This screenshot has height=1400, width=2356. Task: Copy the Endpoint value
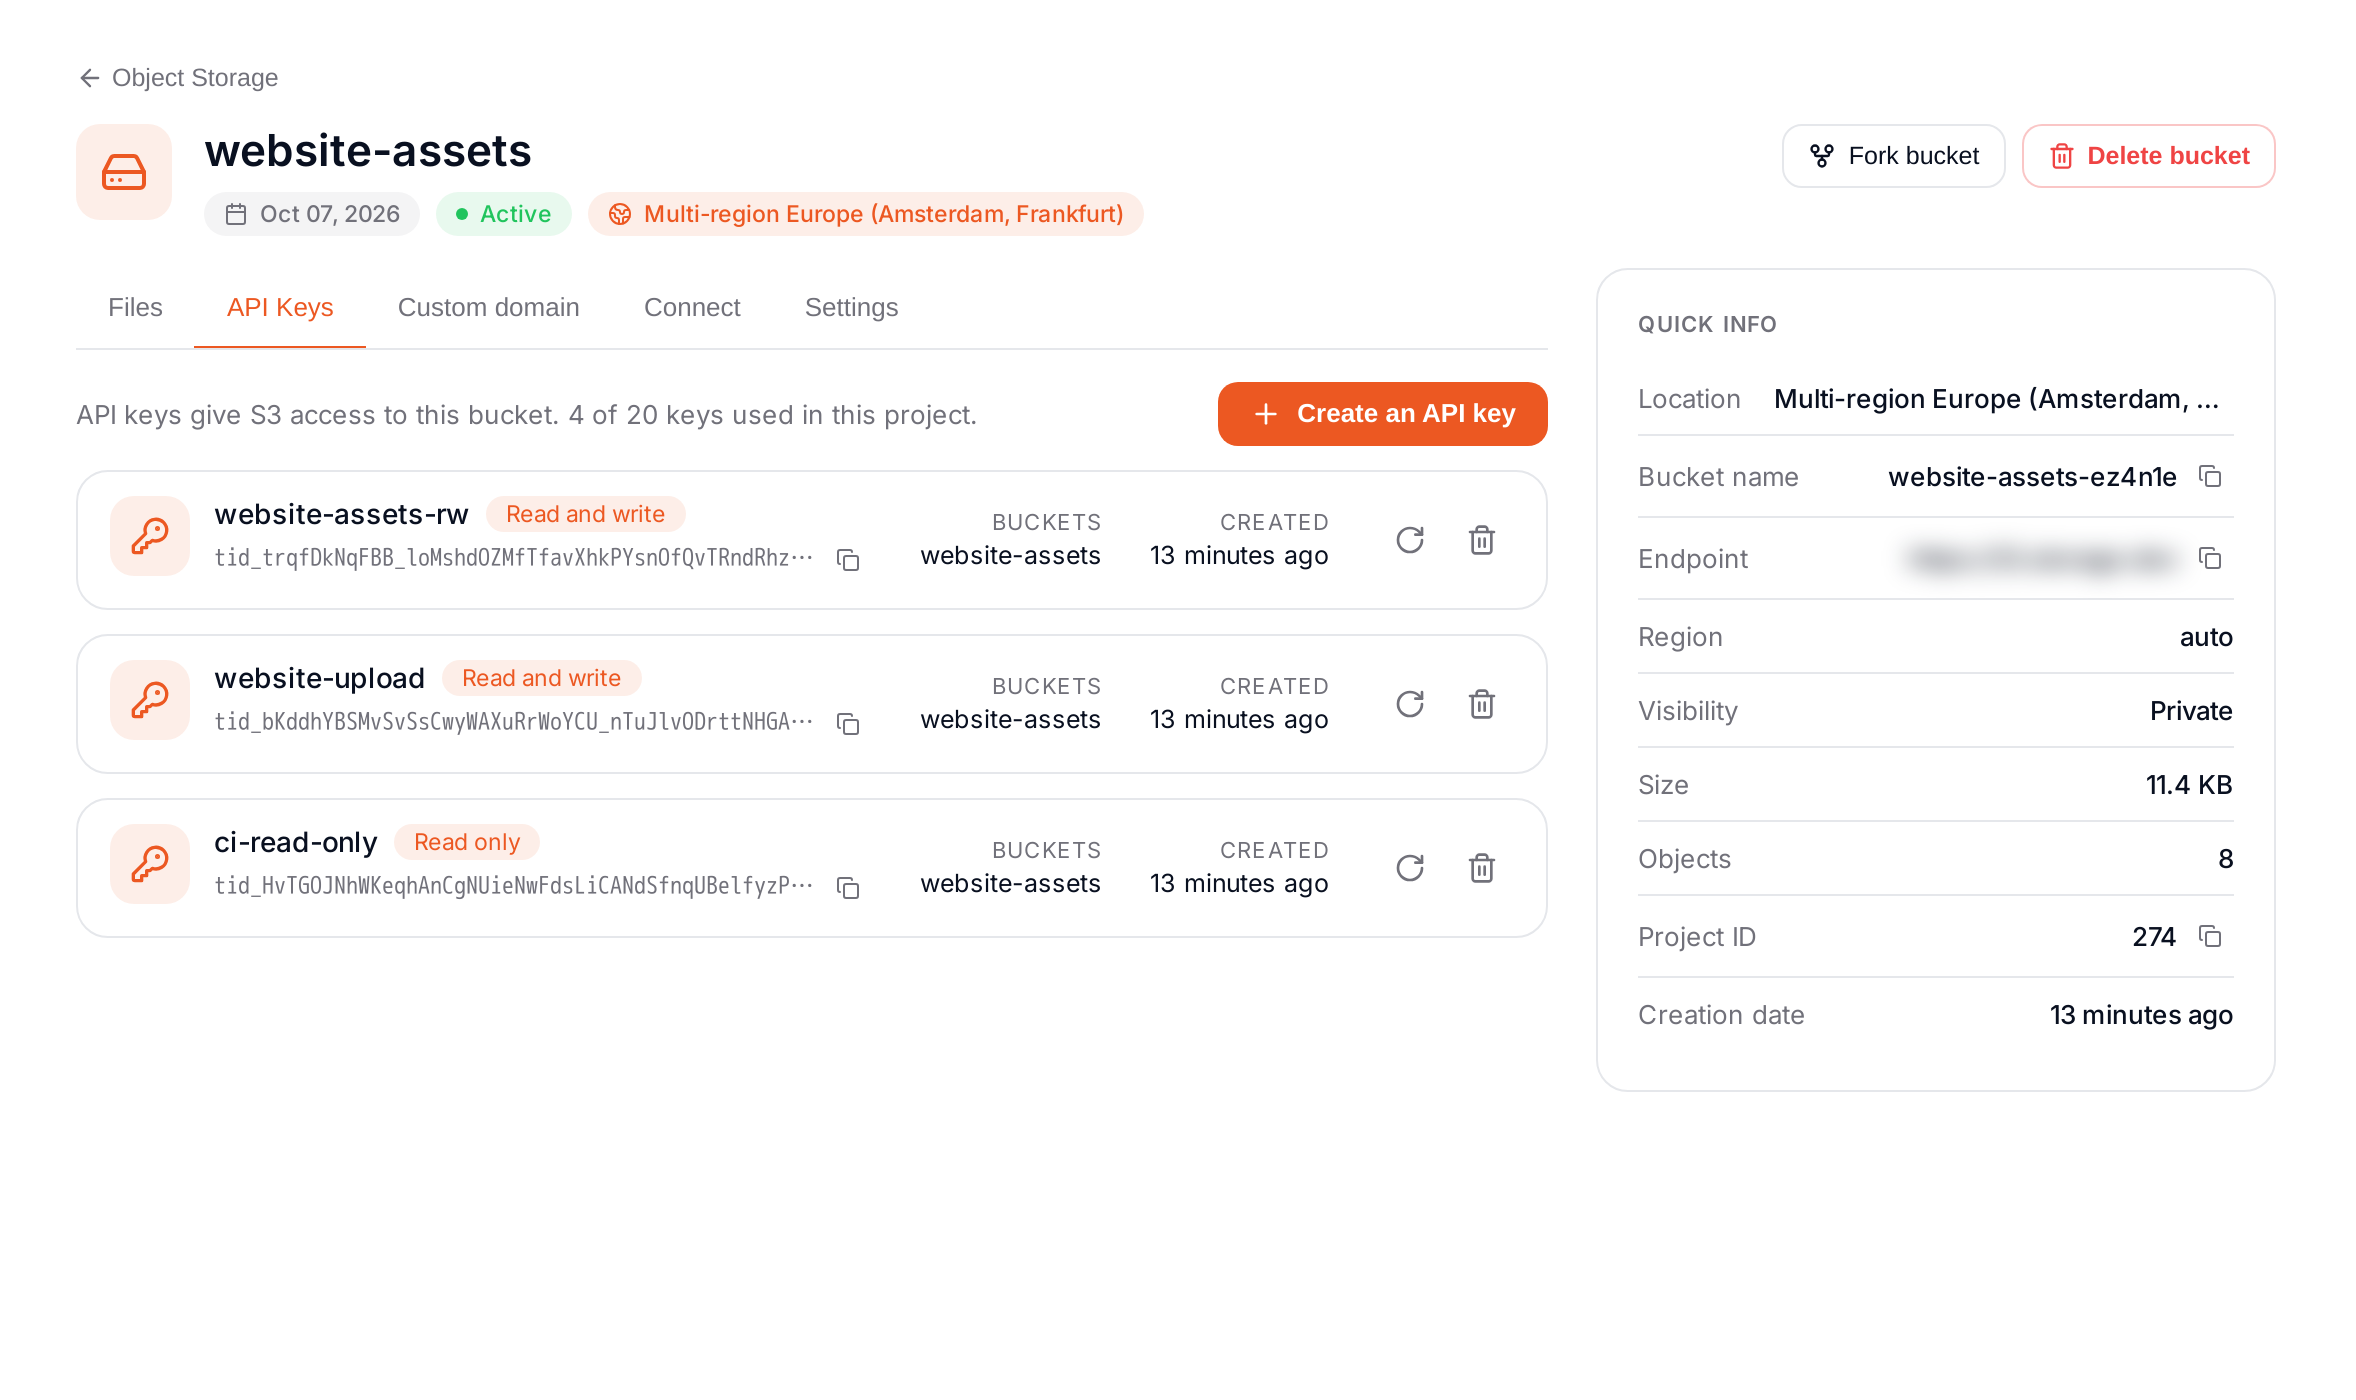tap(2210, 558)
